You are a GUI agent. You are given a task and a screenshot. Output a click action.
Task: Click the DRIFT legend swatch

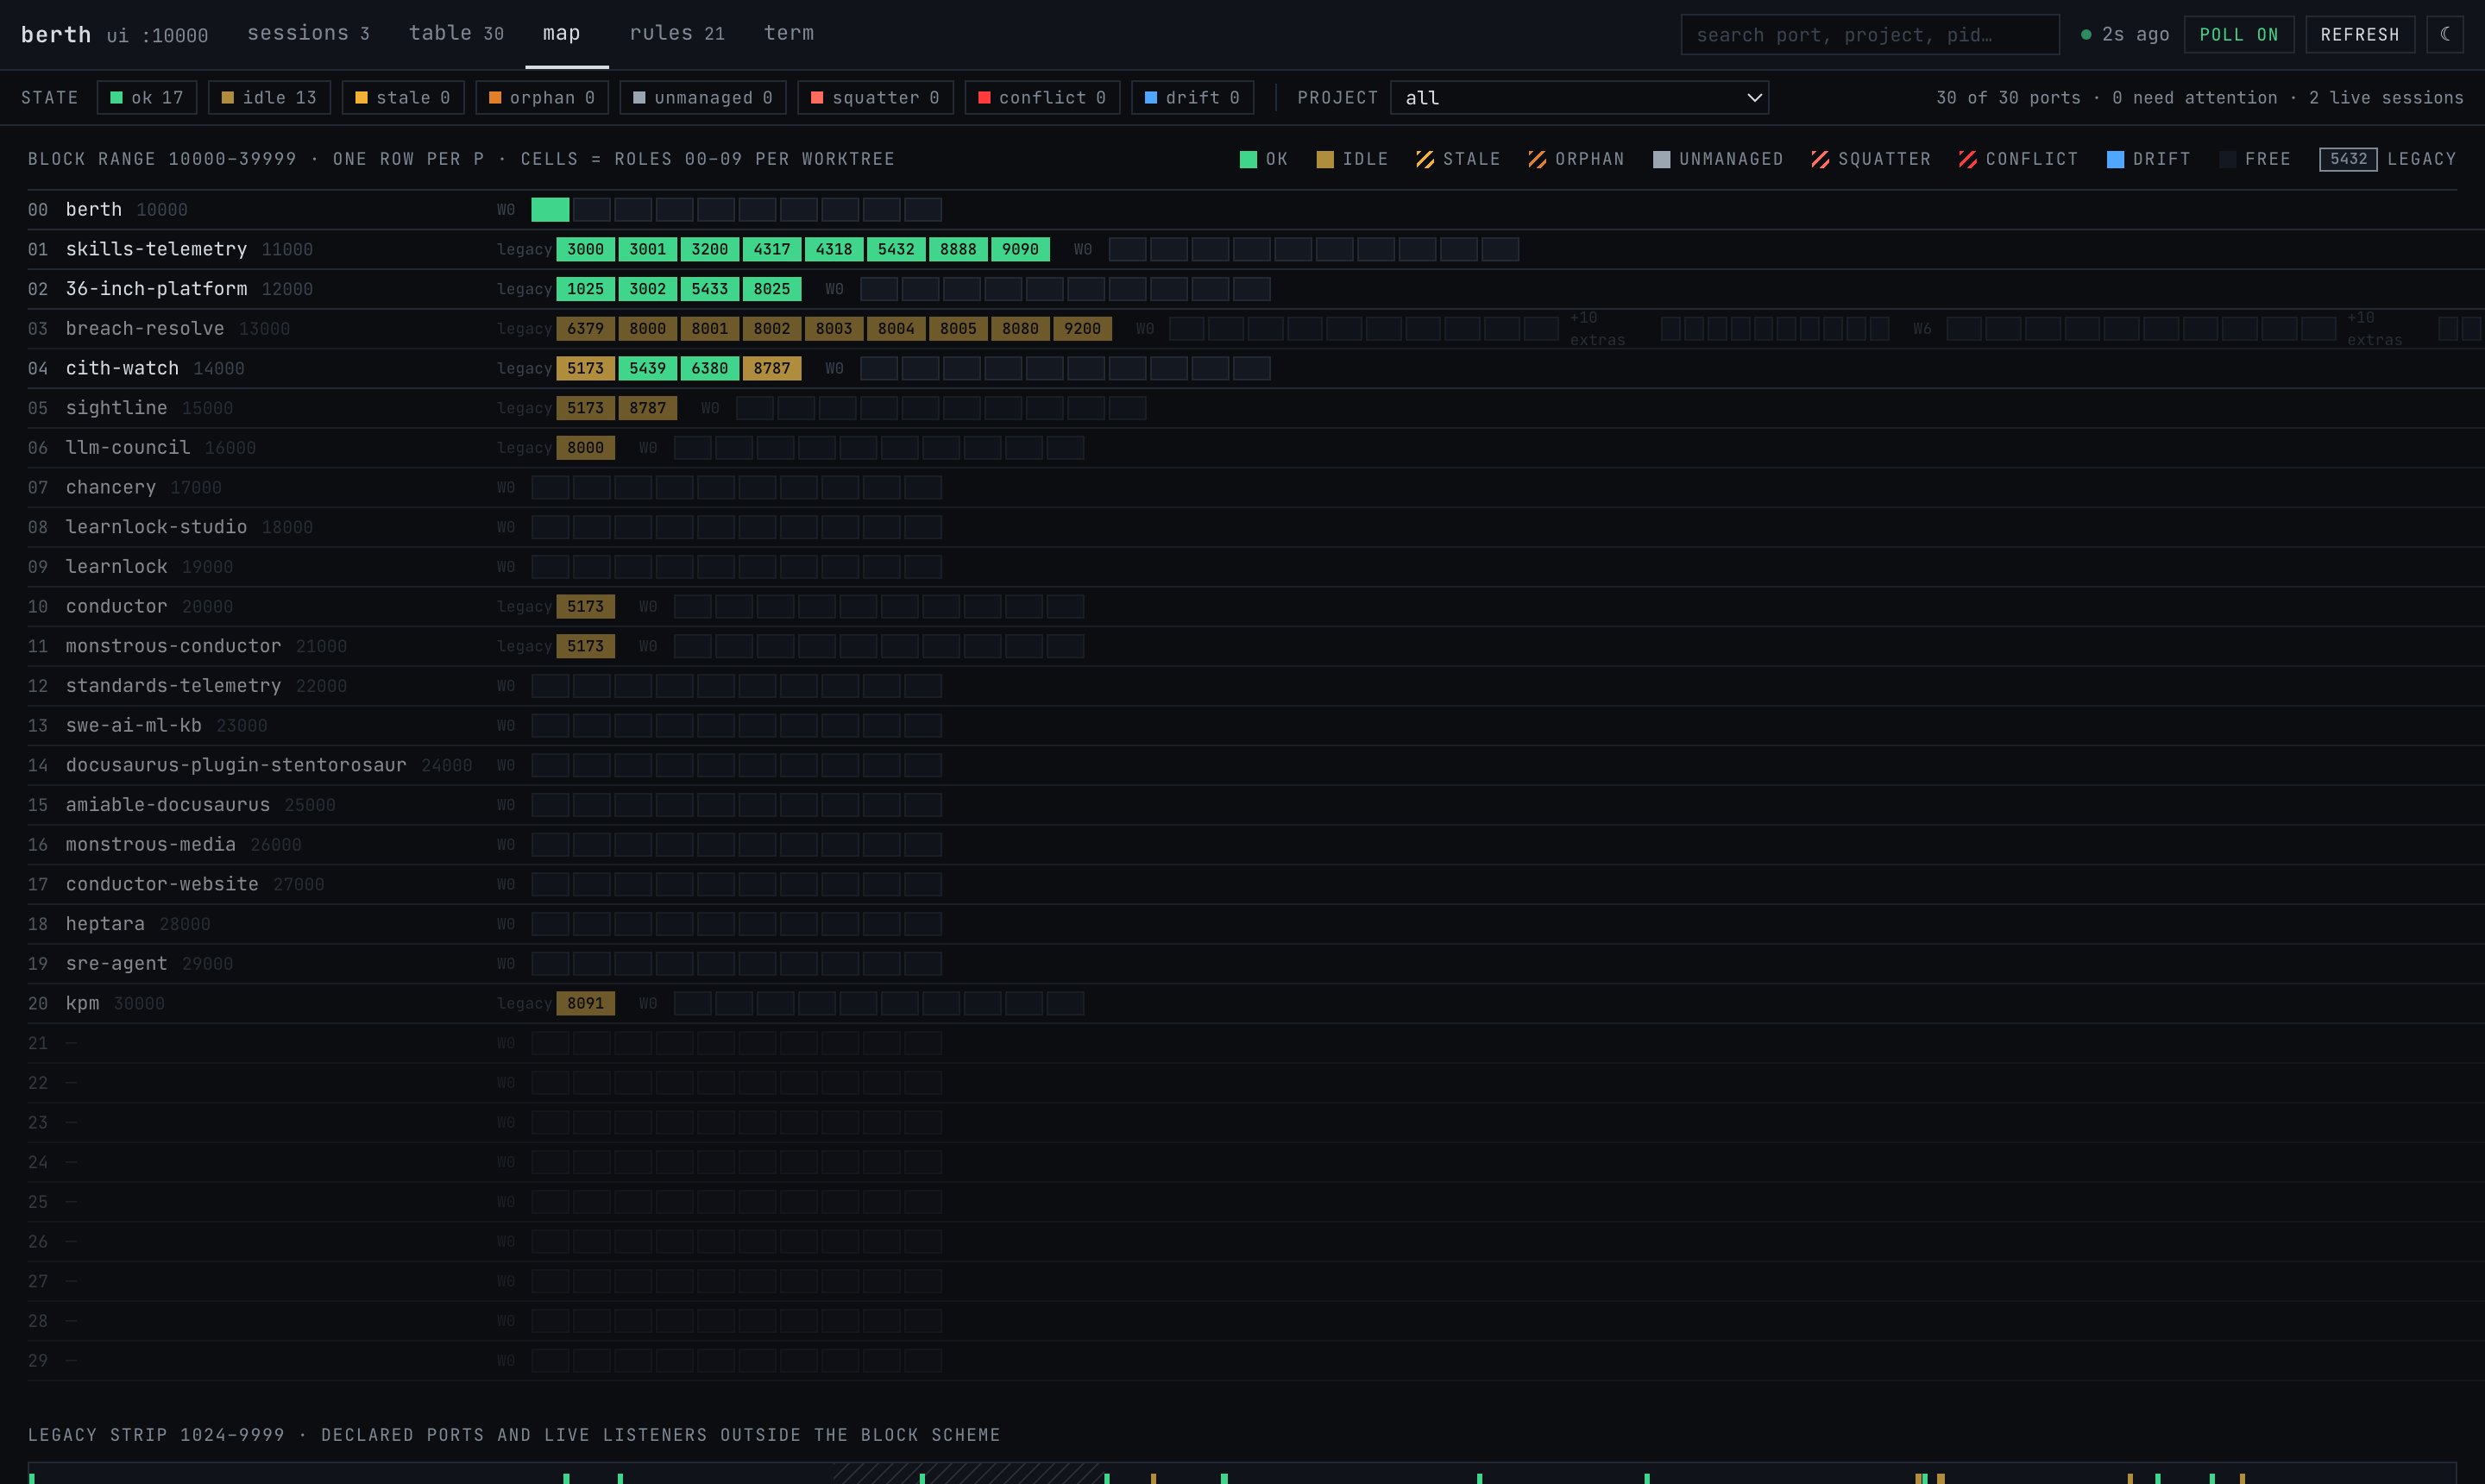(x=2114, y=159)
